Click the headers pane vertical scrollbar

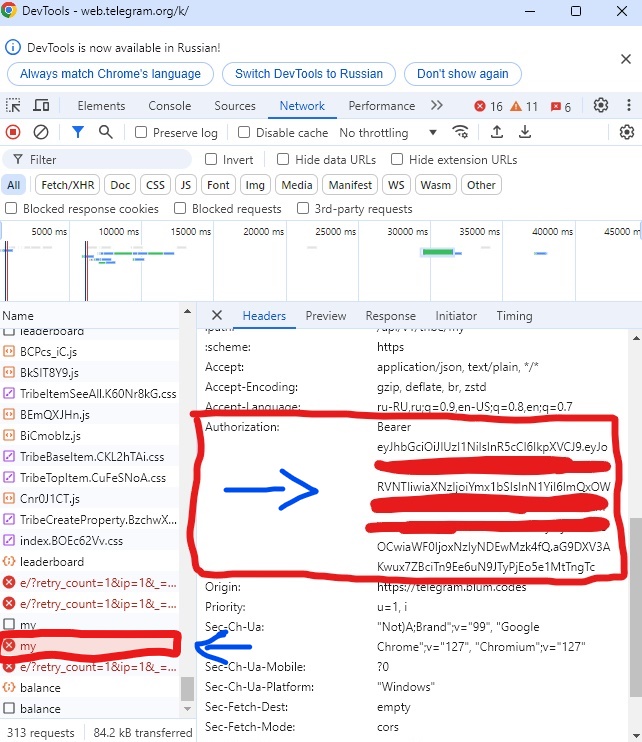coord(636,607)
